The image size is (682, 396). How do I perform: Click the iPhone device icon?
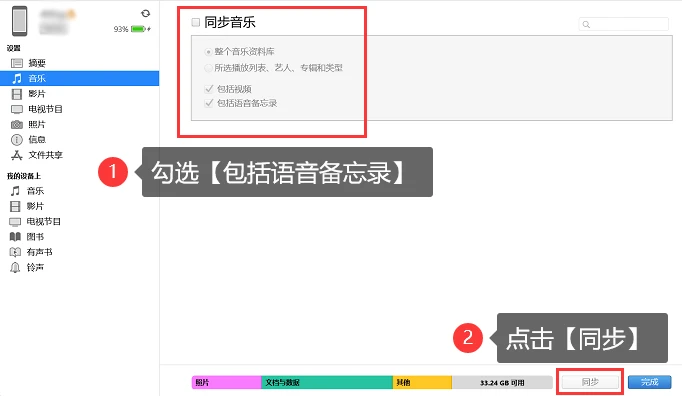pyautogui.click(x=20, y=21)
